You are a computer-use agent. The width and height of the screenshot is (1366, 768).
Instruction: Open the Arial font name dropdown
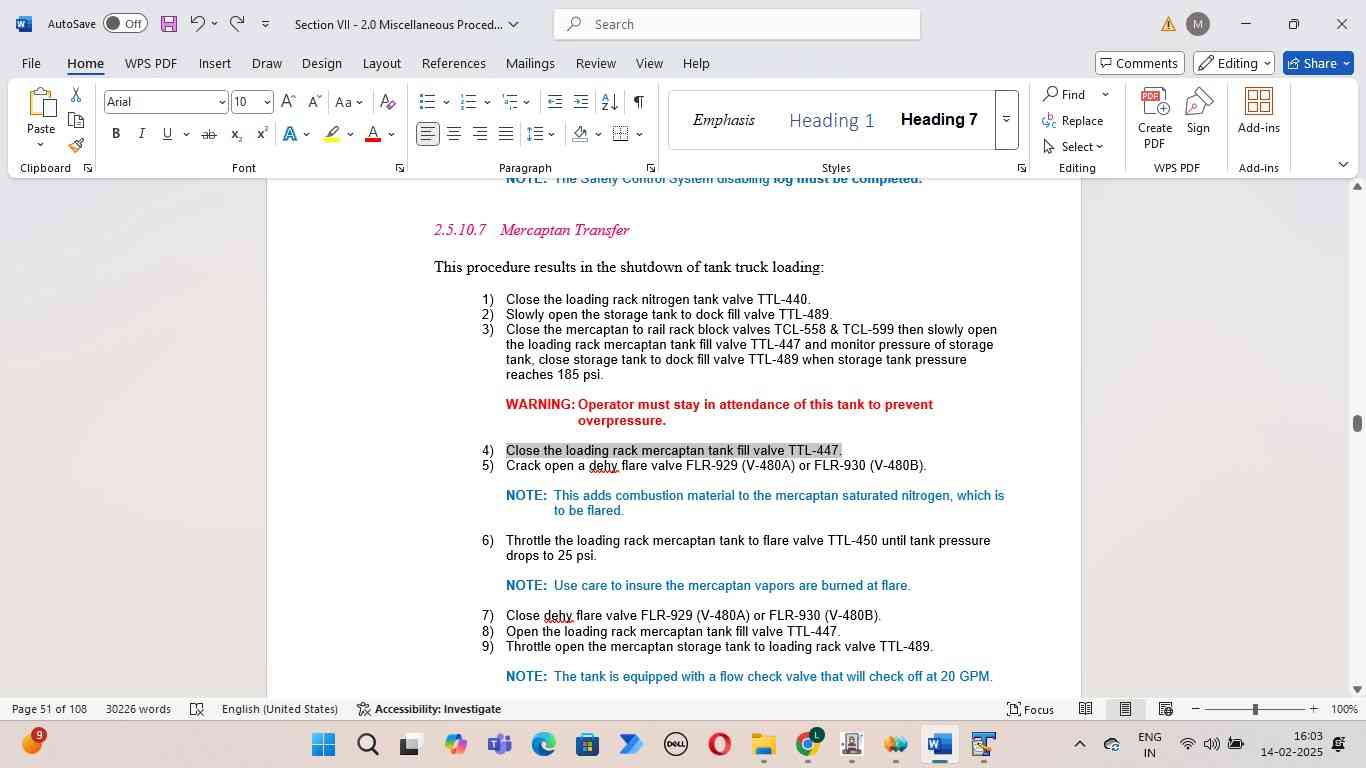click(x=222, y=102)
